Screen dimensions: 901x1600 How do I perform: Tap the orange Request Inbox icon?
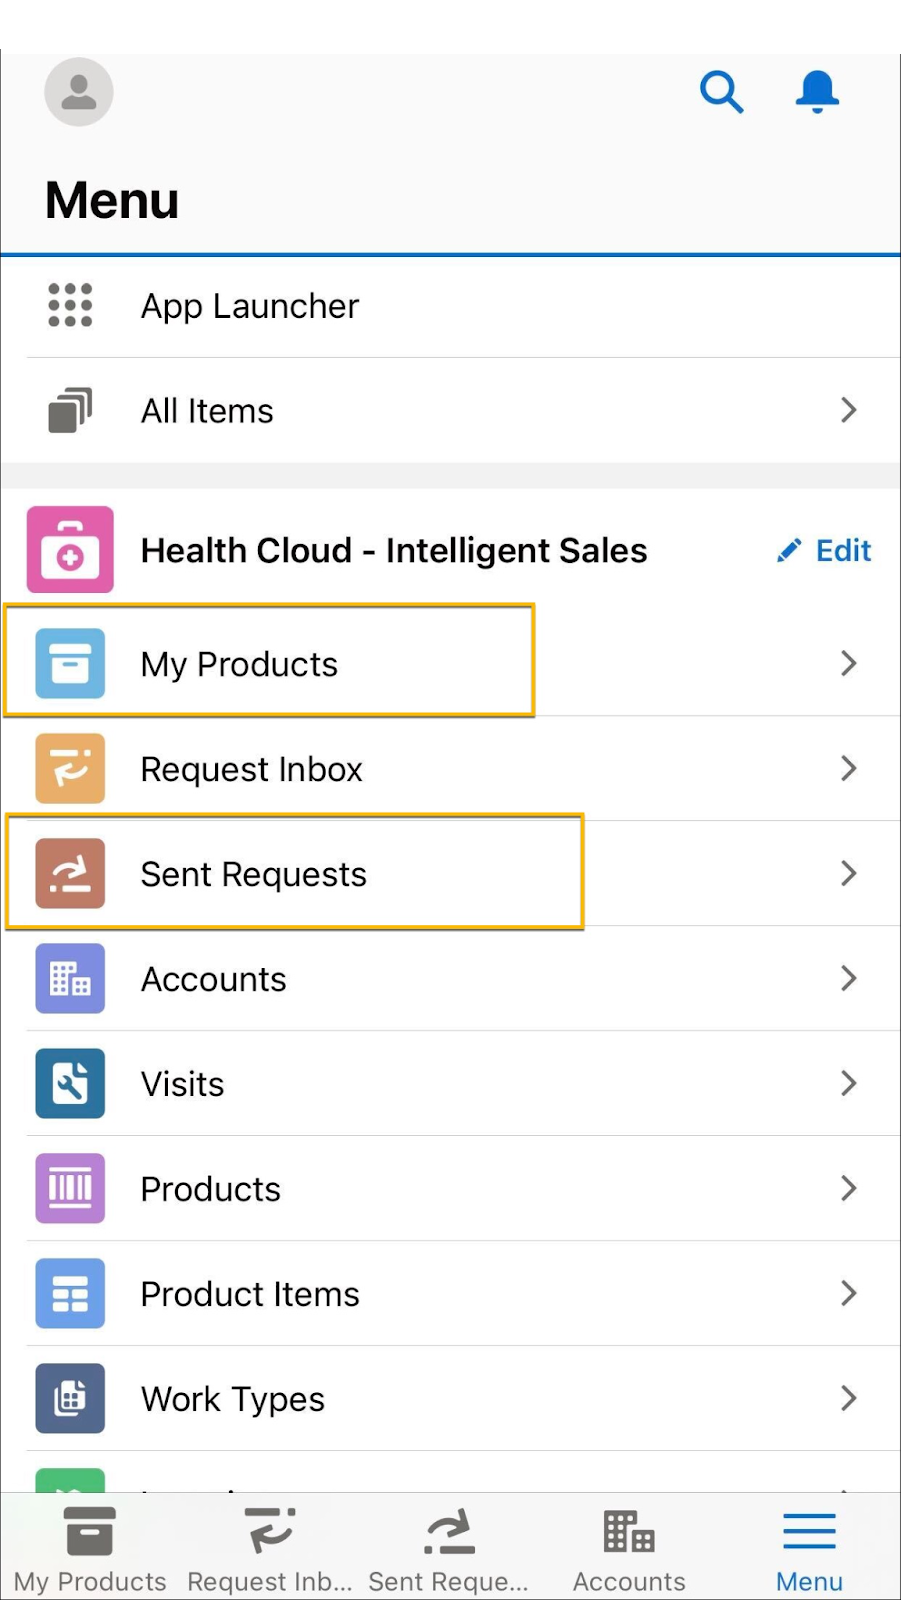pos(70,769)
